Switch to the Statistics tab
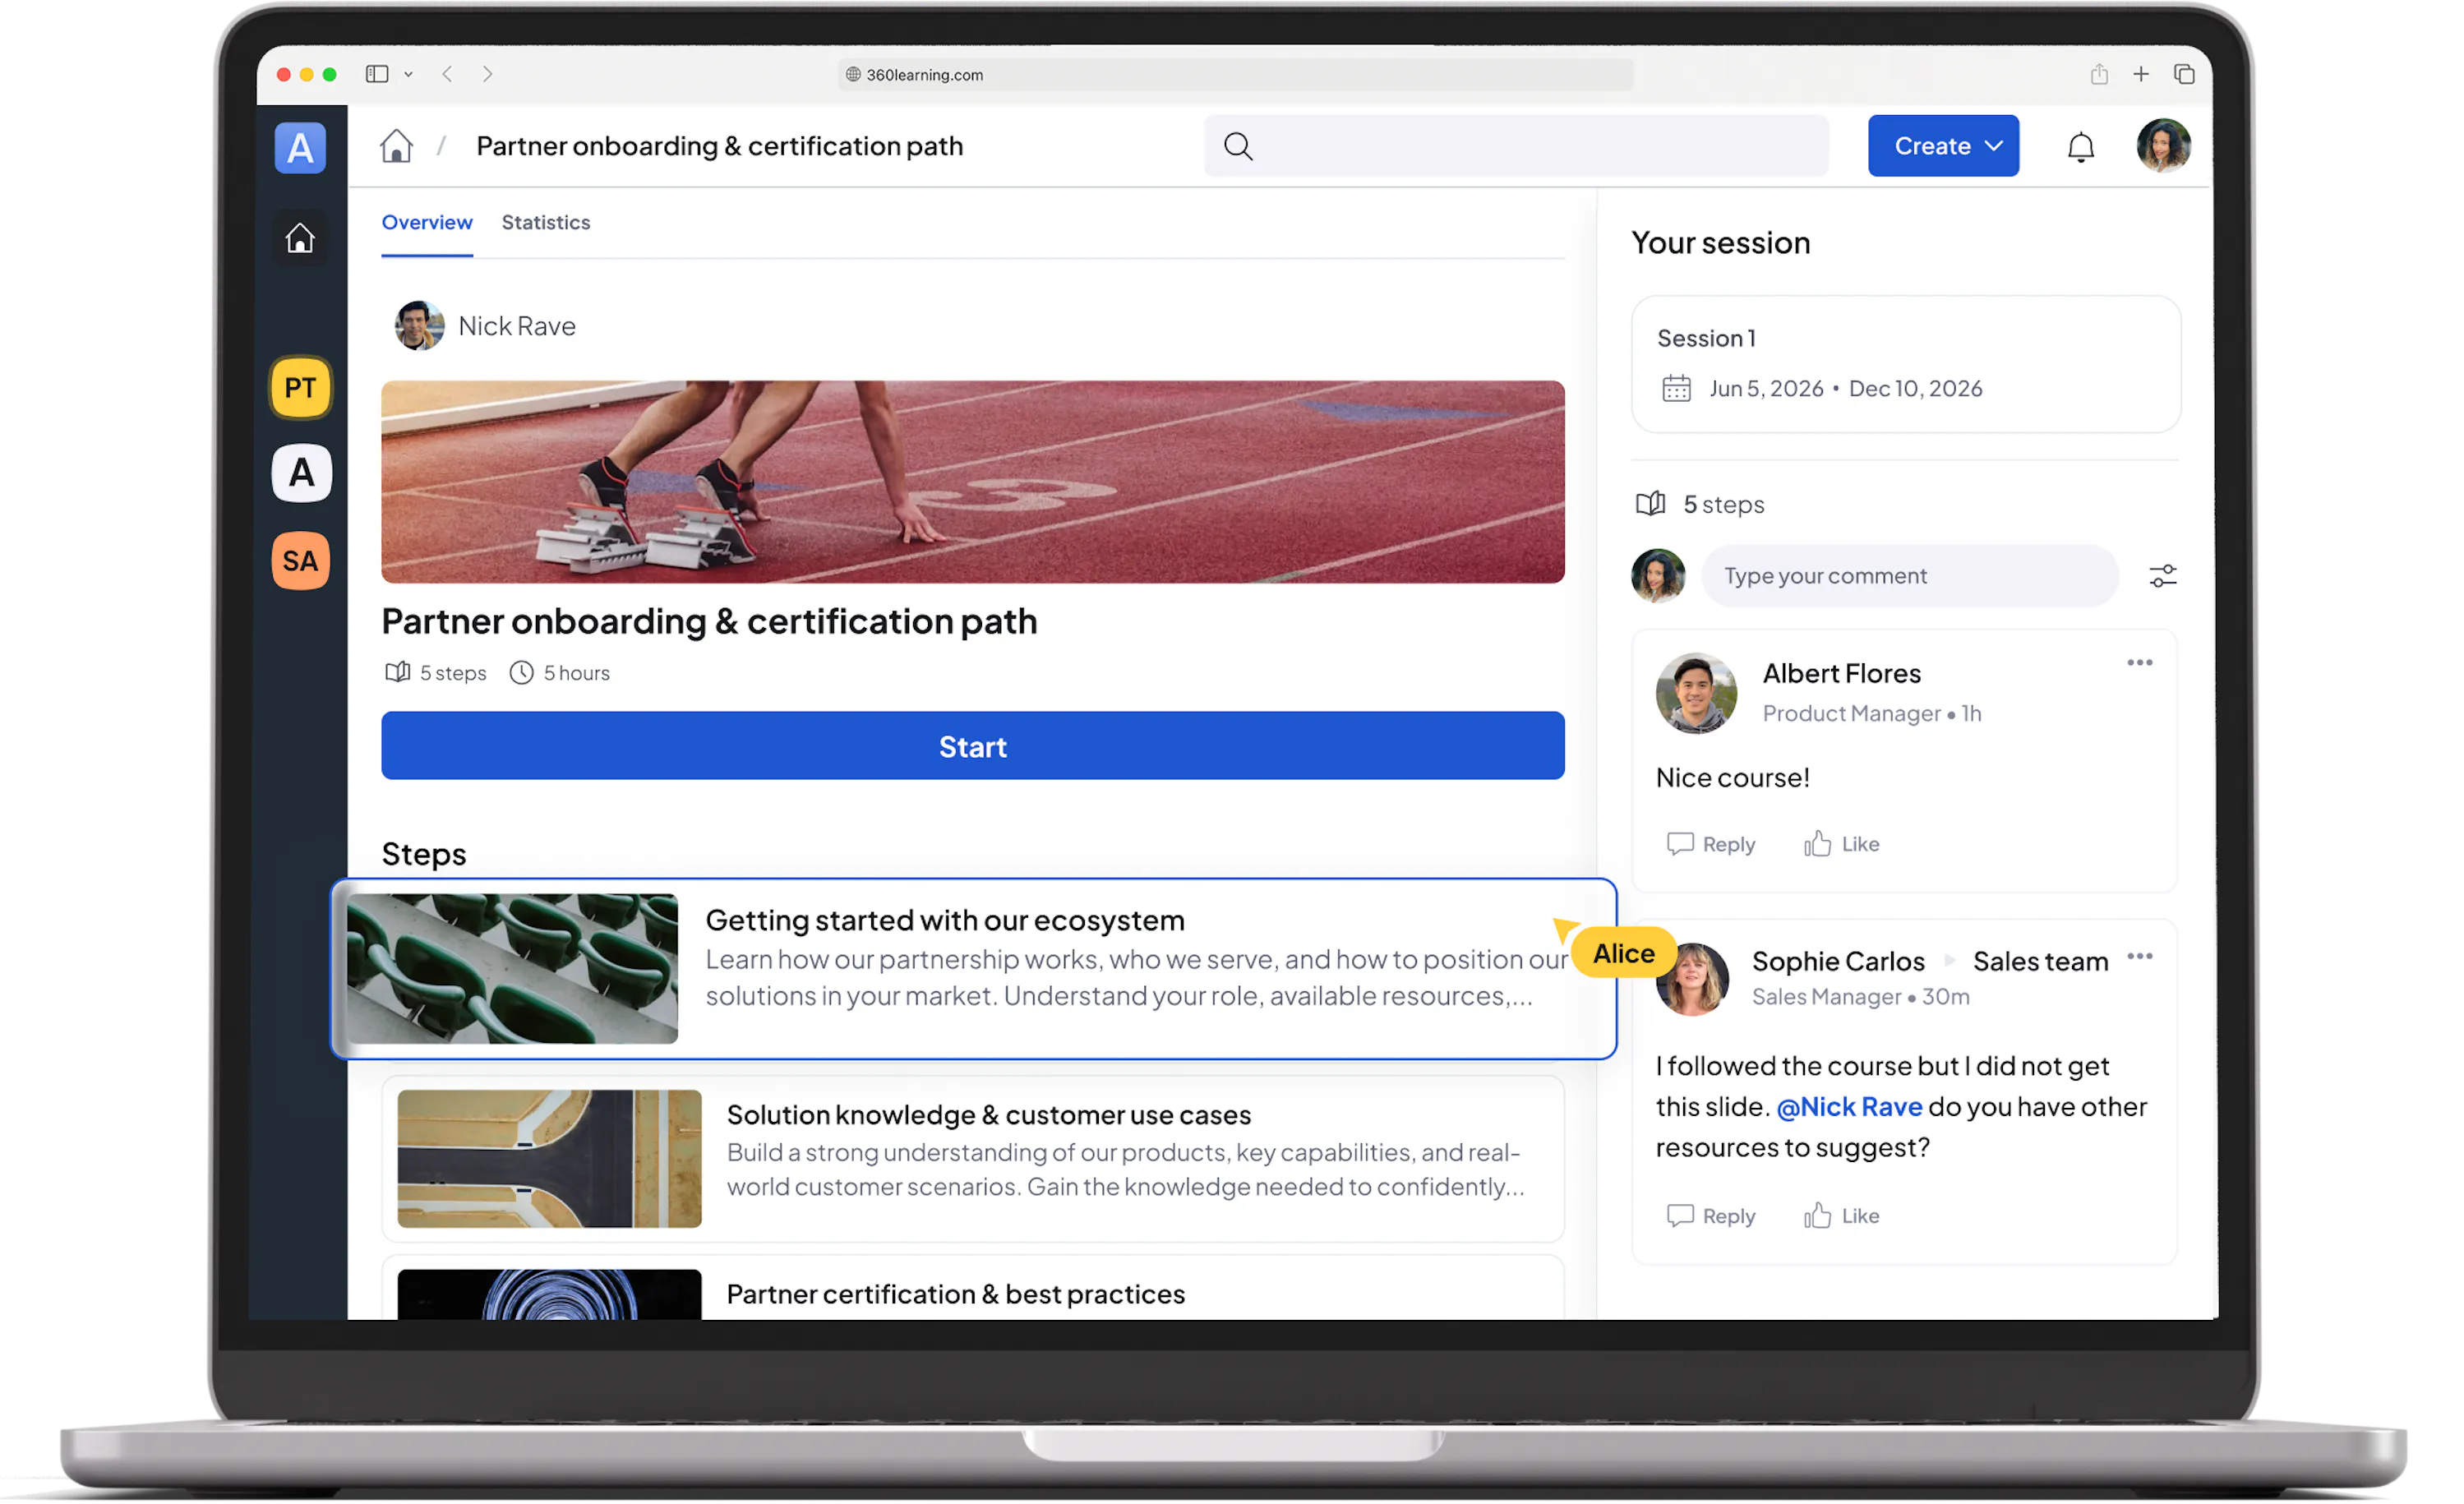This screenshot has width=2464, height=1504. click(x=545, y=222)
